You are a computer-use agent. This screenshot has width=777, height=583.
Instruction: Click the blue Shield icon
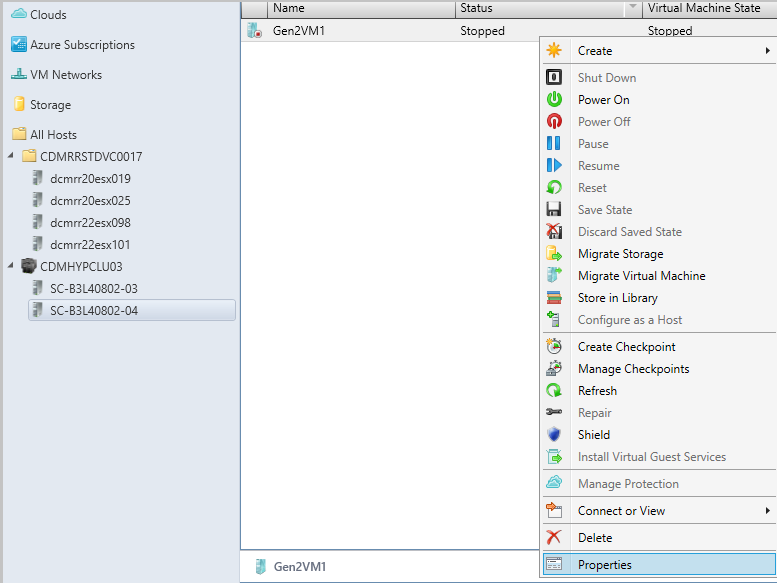pos(554,434)
